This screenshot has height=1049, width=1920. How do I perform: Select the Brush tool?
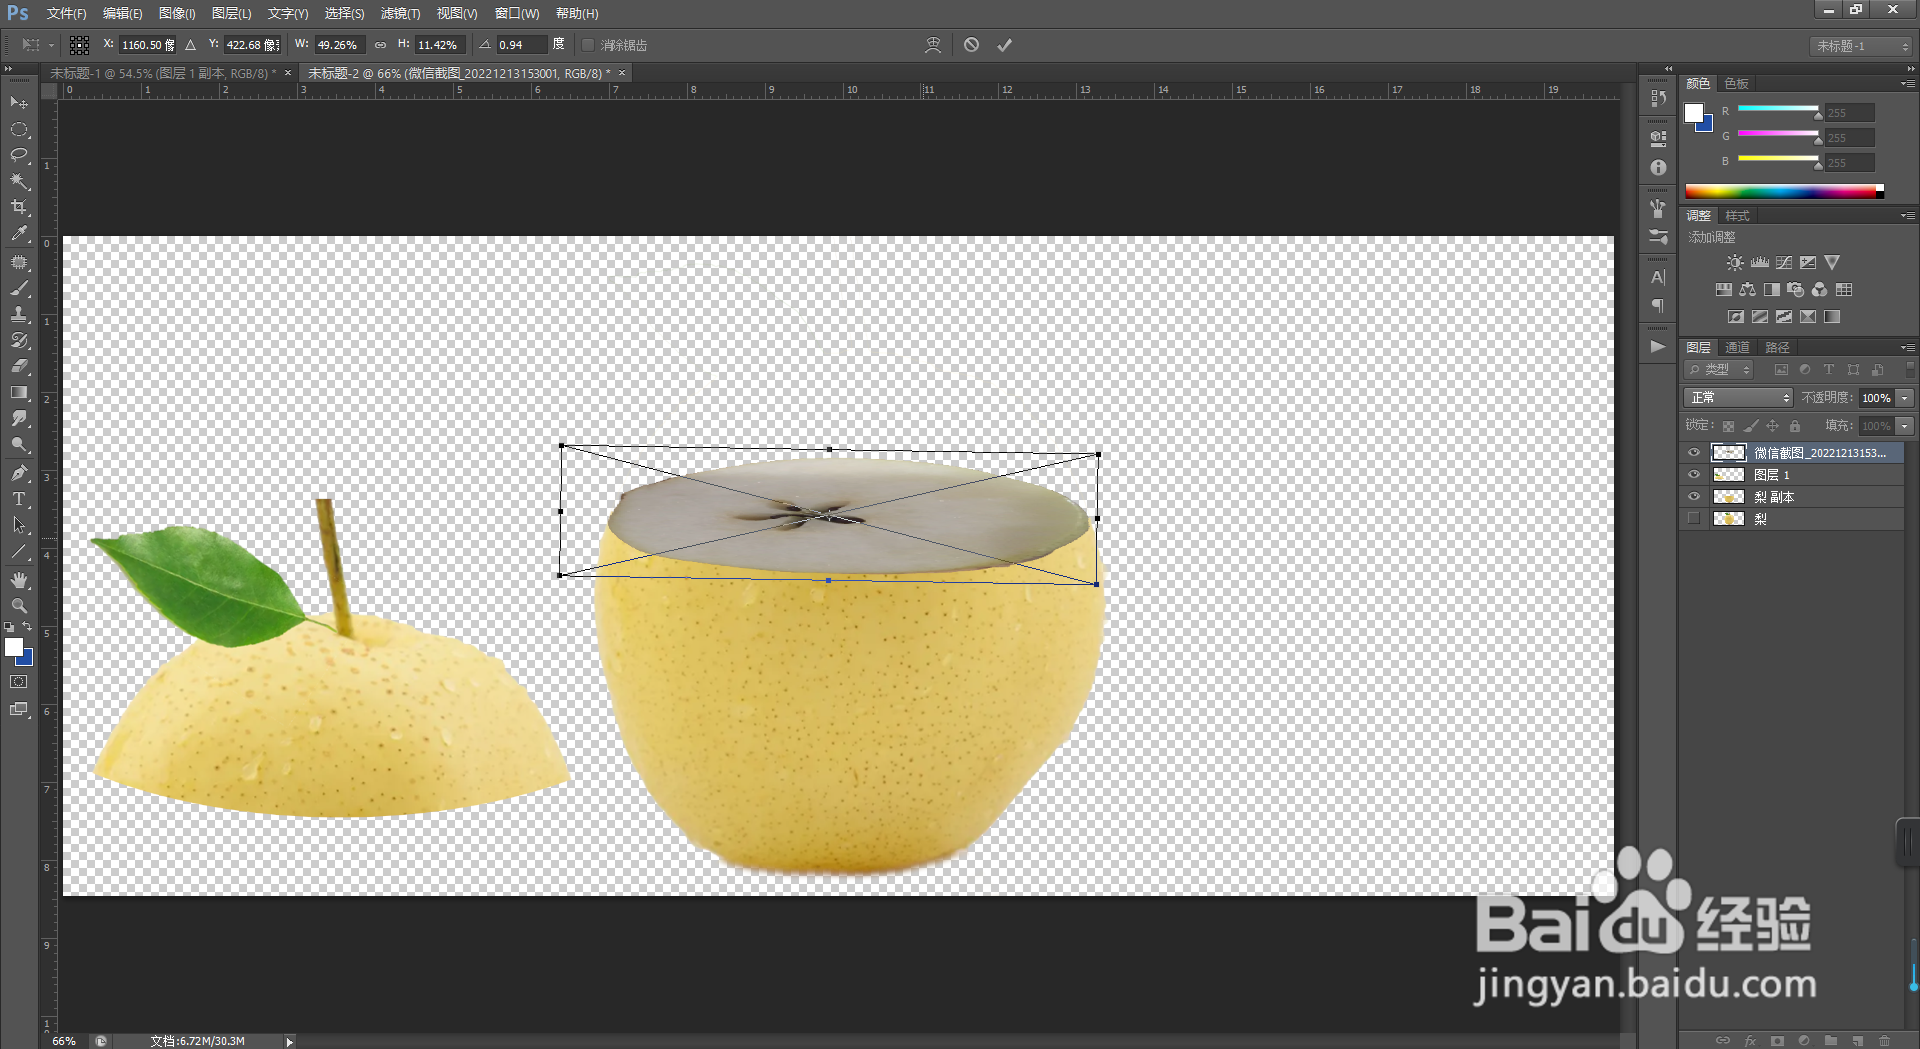pos(19,288)
